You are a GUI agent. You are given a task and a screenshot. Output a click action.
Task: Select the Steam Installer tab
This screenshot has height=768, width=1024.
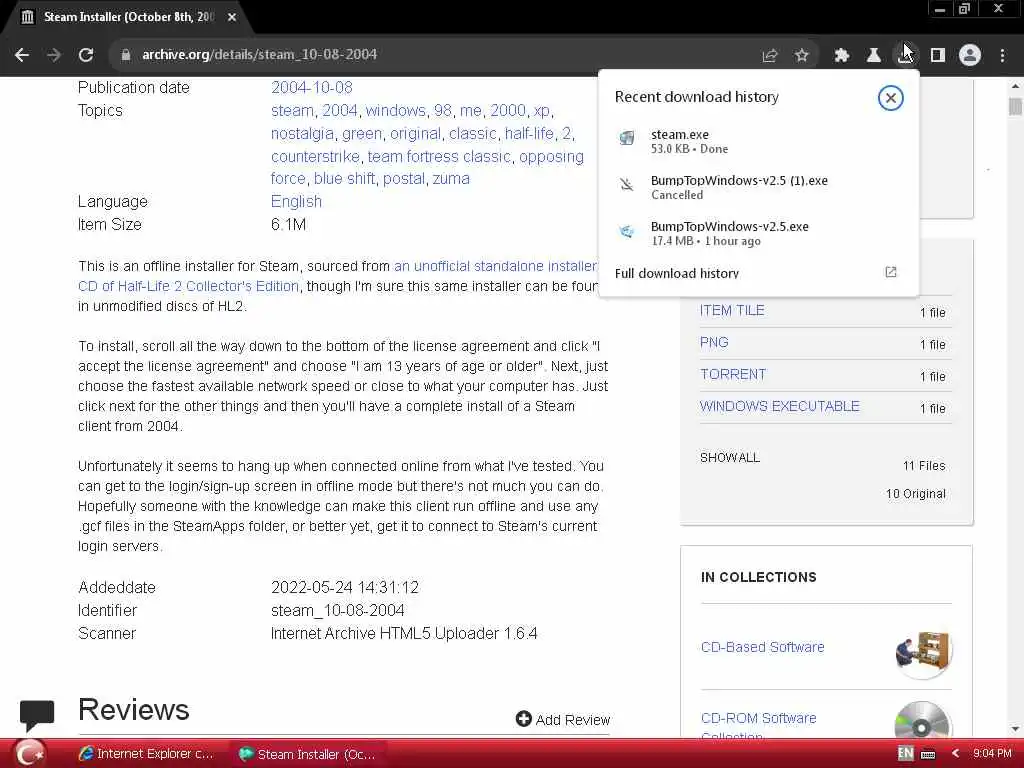point(129,17)
